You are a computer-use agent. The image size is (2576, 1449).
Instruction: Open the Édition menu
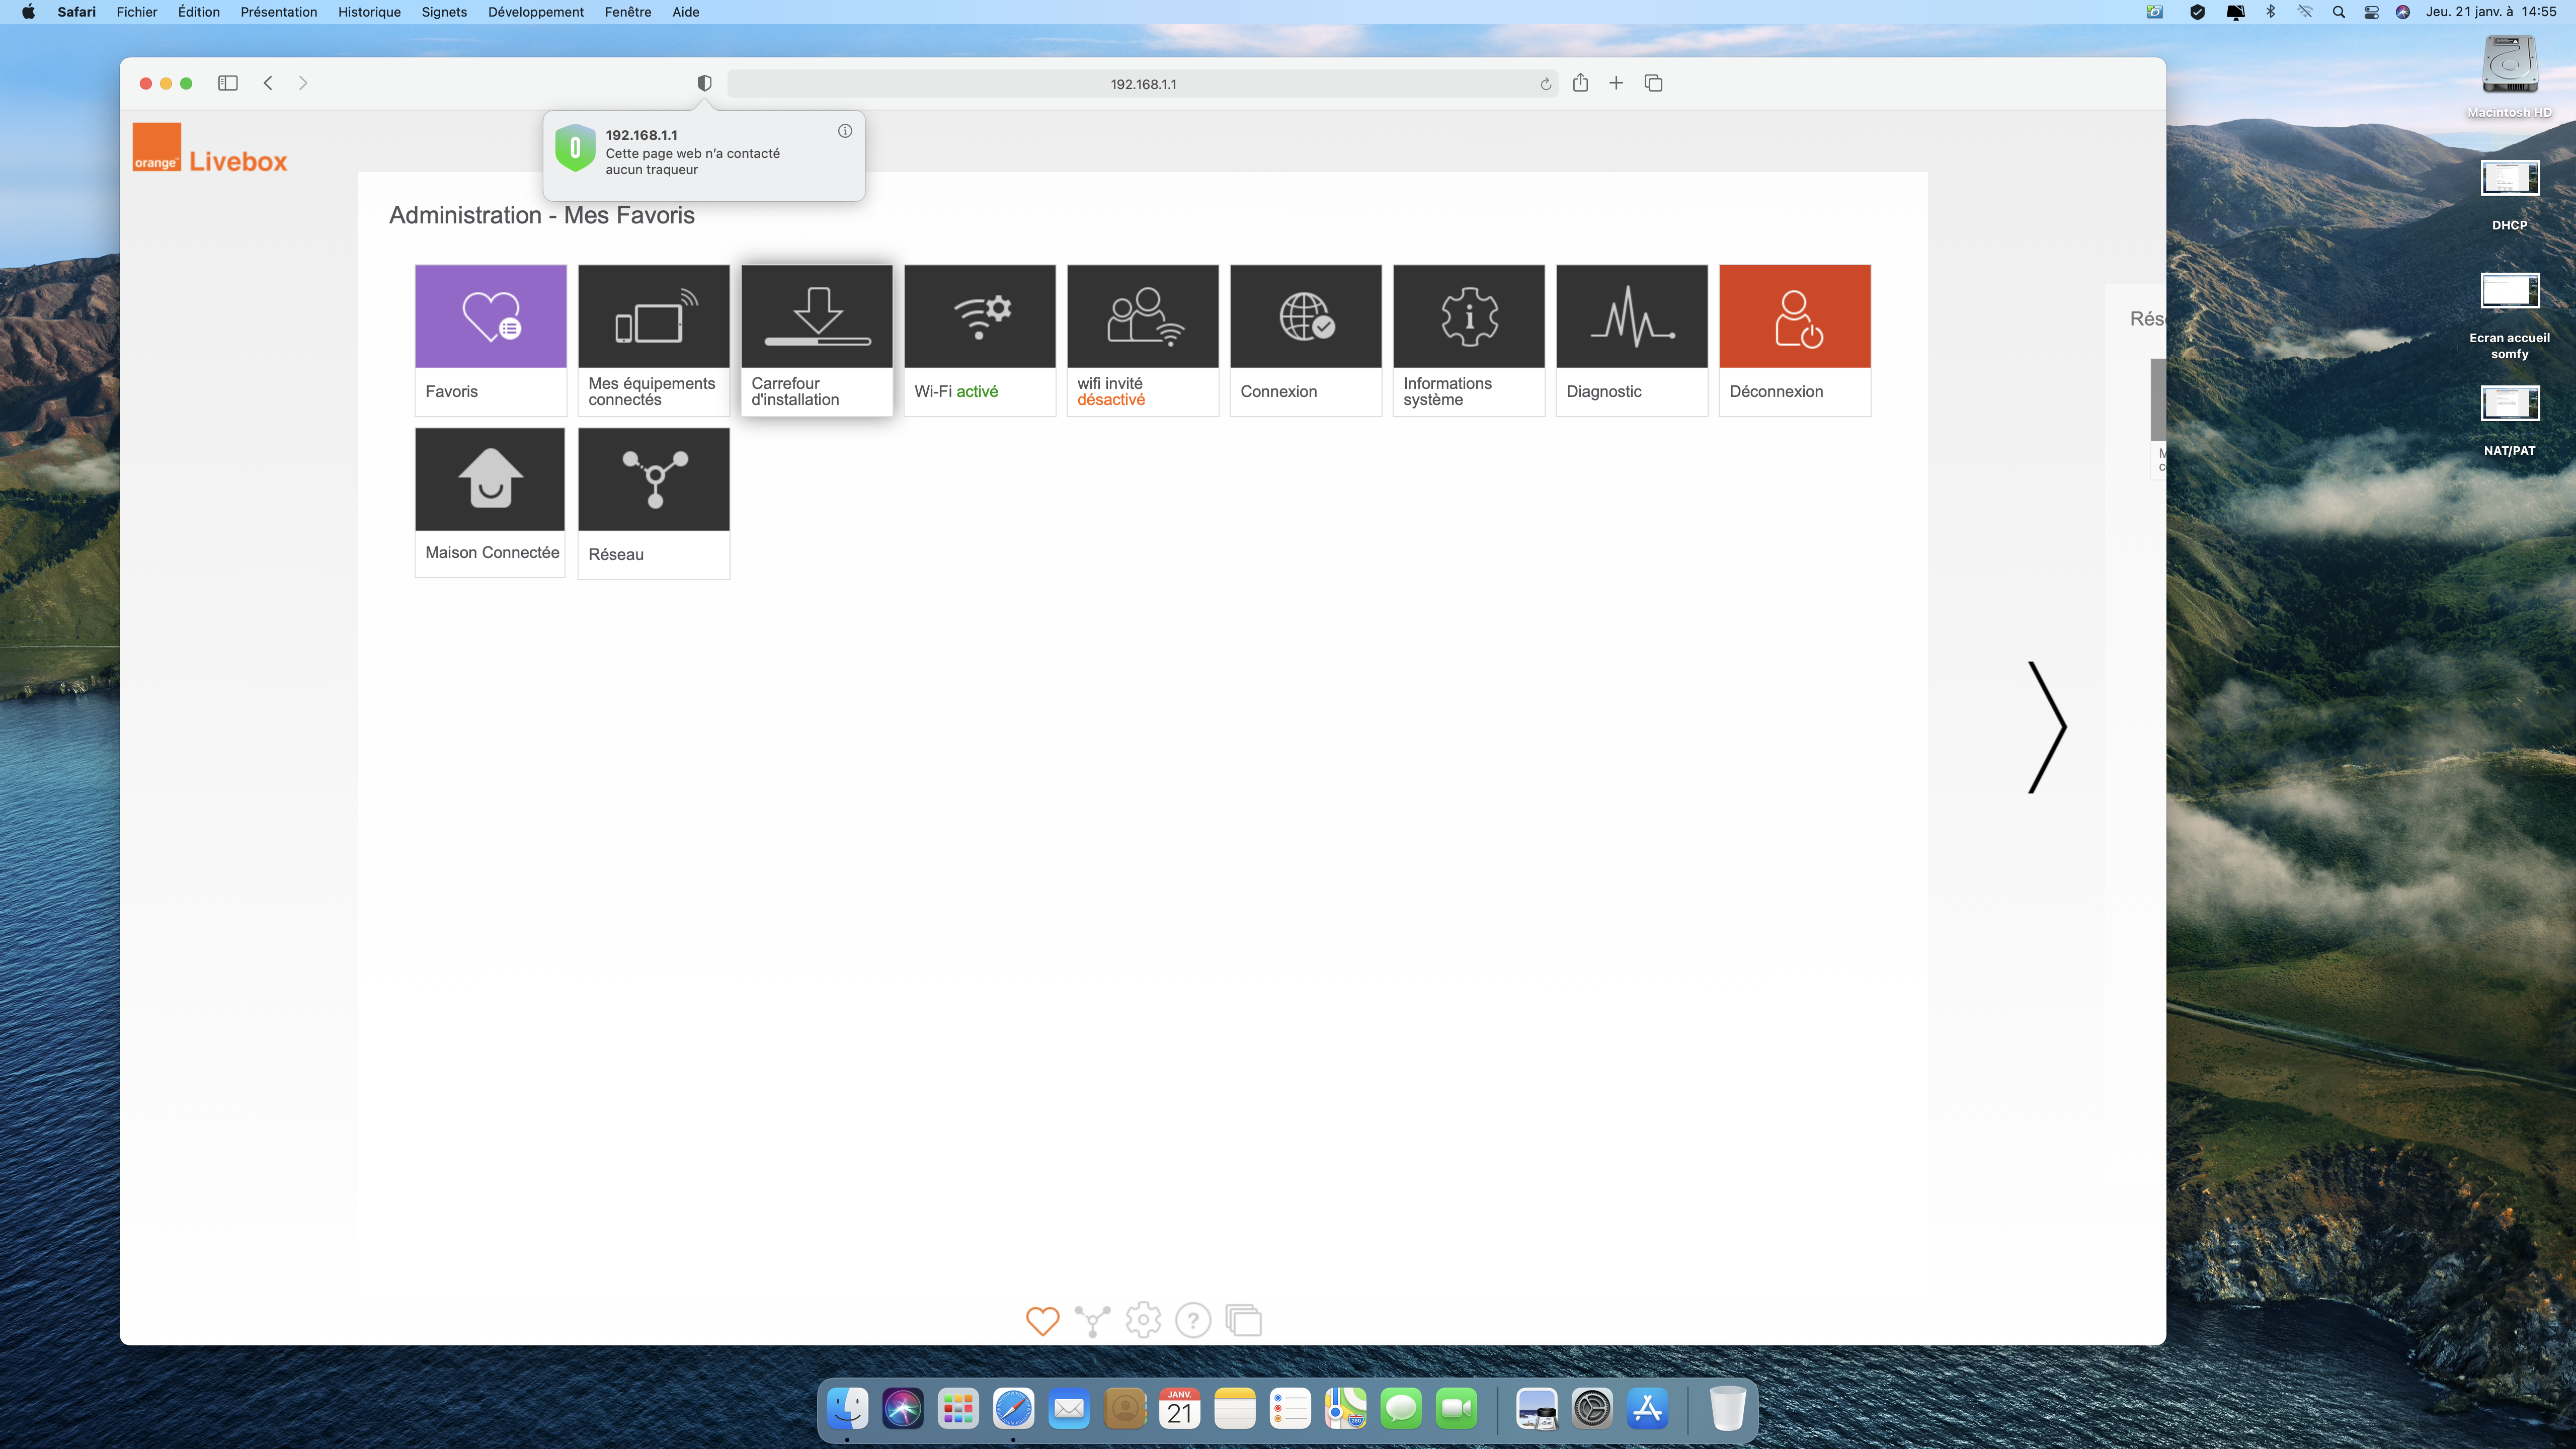(199, 12)
